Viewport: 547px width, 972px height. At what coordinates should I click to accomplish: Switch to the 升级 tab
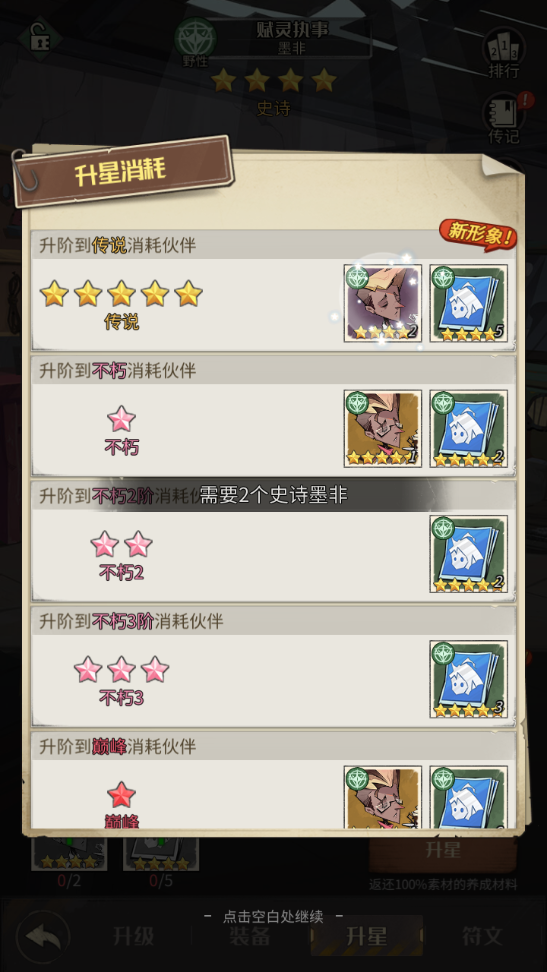coord(134,936)
